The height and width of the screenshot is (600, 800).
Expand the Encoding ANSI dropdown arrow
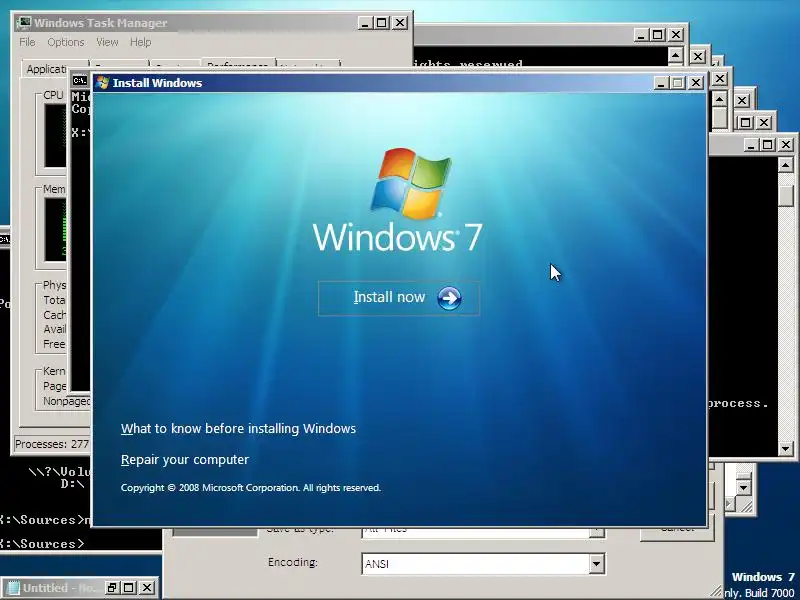tap(596, 564)
